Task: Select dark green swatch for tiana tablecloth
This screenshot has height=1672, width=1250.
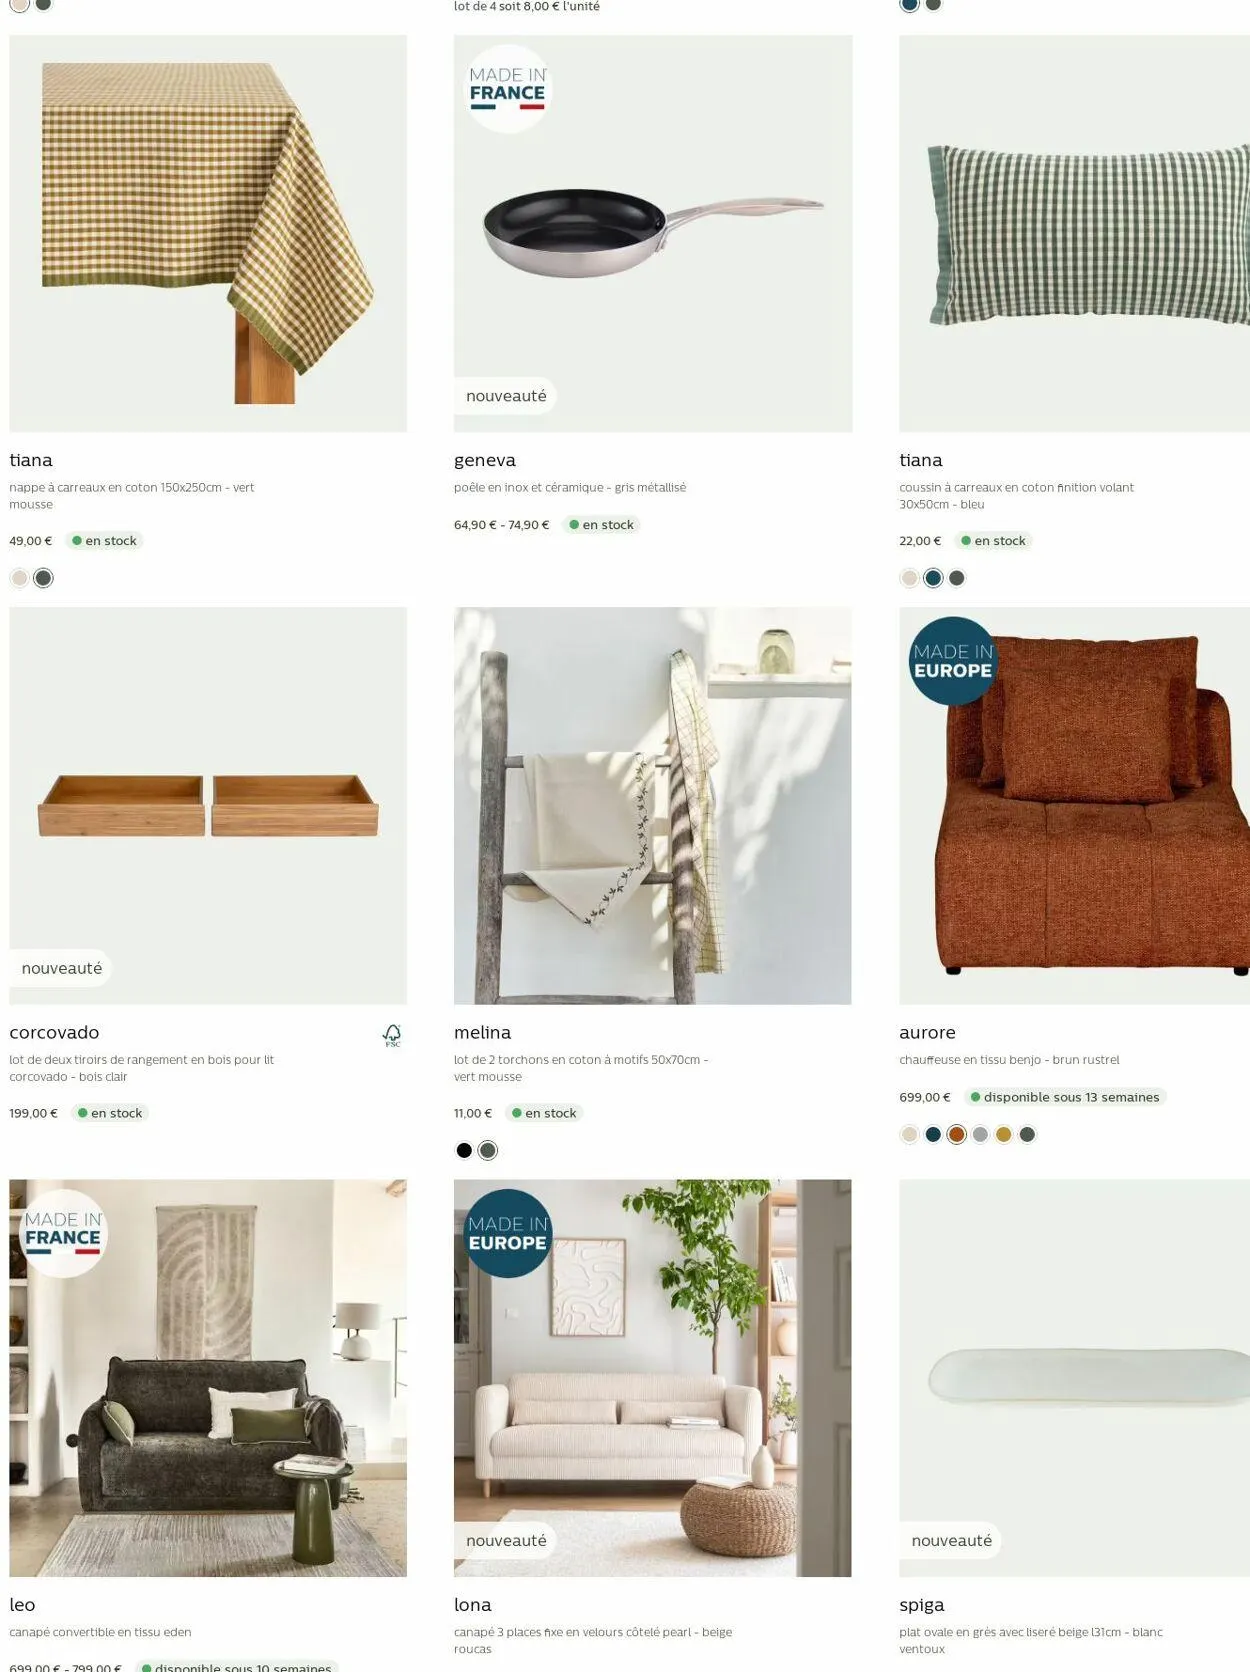Action: coord(43,578)
